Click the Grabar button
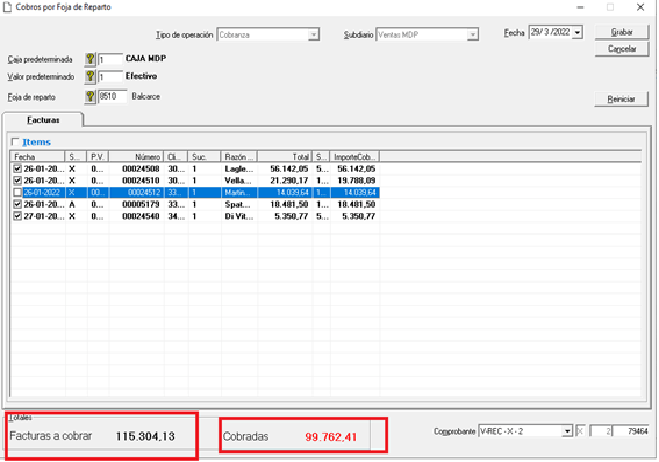This screenshot has width=659, height=462. coord(622,33)
